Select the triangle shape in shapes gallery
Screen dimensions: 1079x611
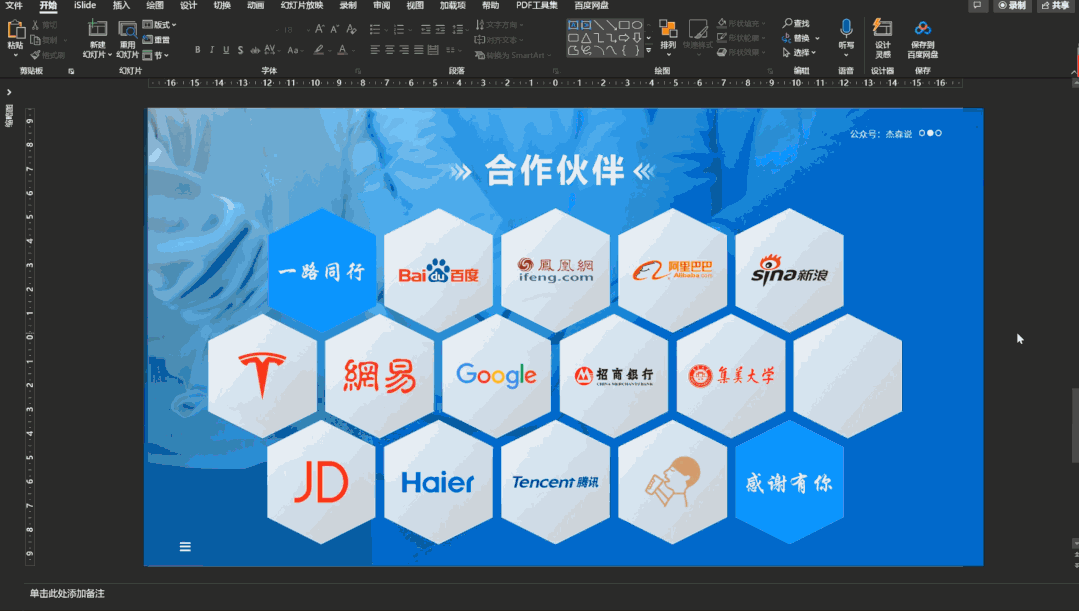pyautogui.click(x=586, y=38)
